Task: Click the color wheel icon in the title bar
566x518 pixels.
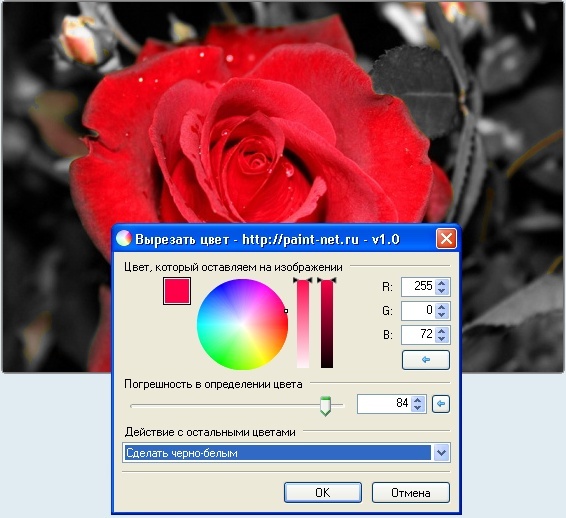Action: point(124,239)
